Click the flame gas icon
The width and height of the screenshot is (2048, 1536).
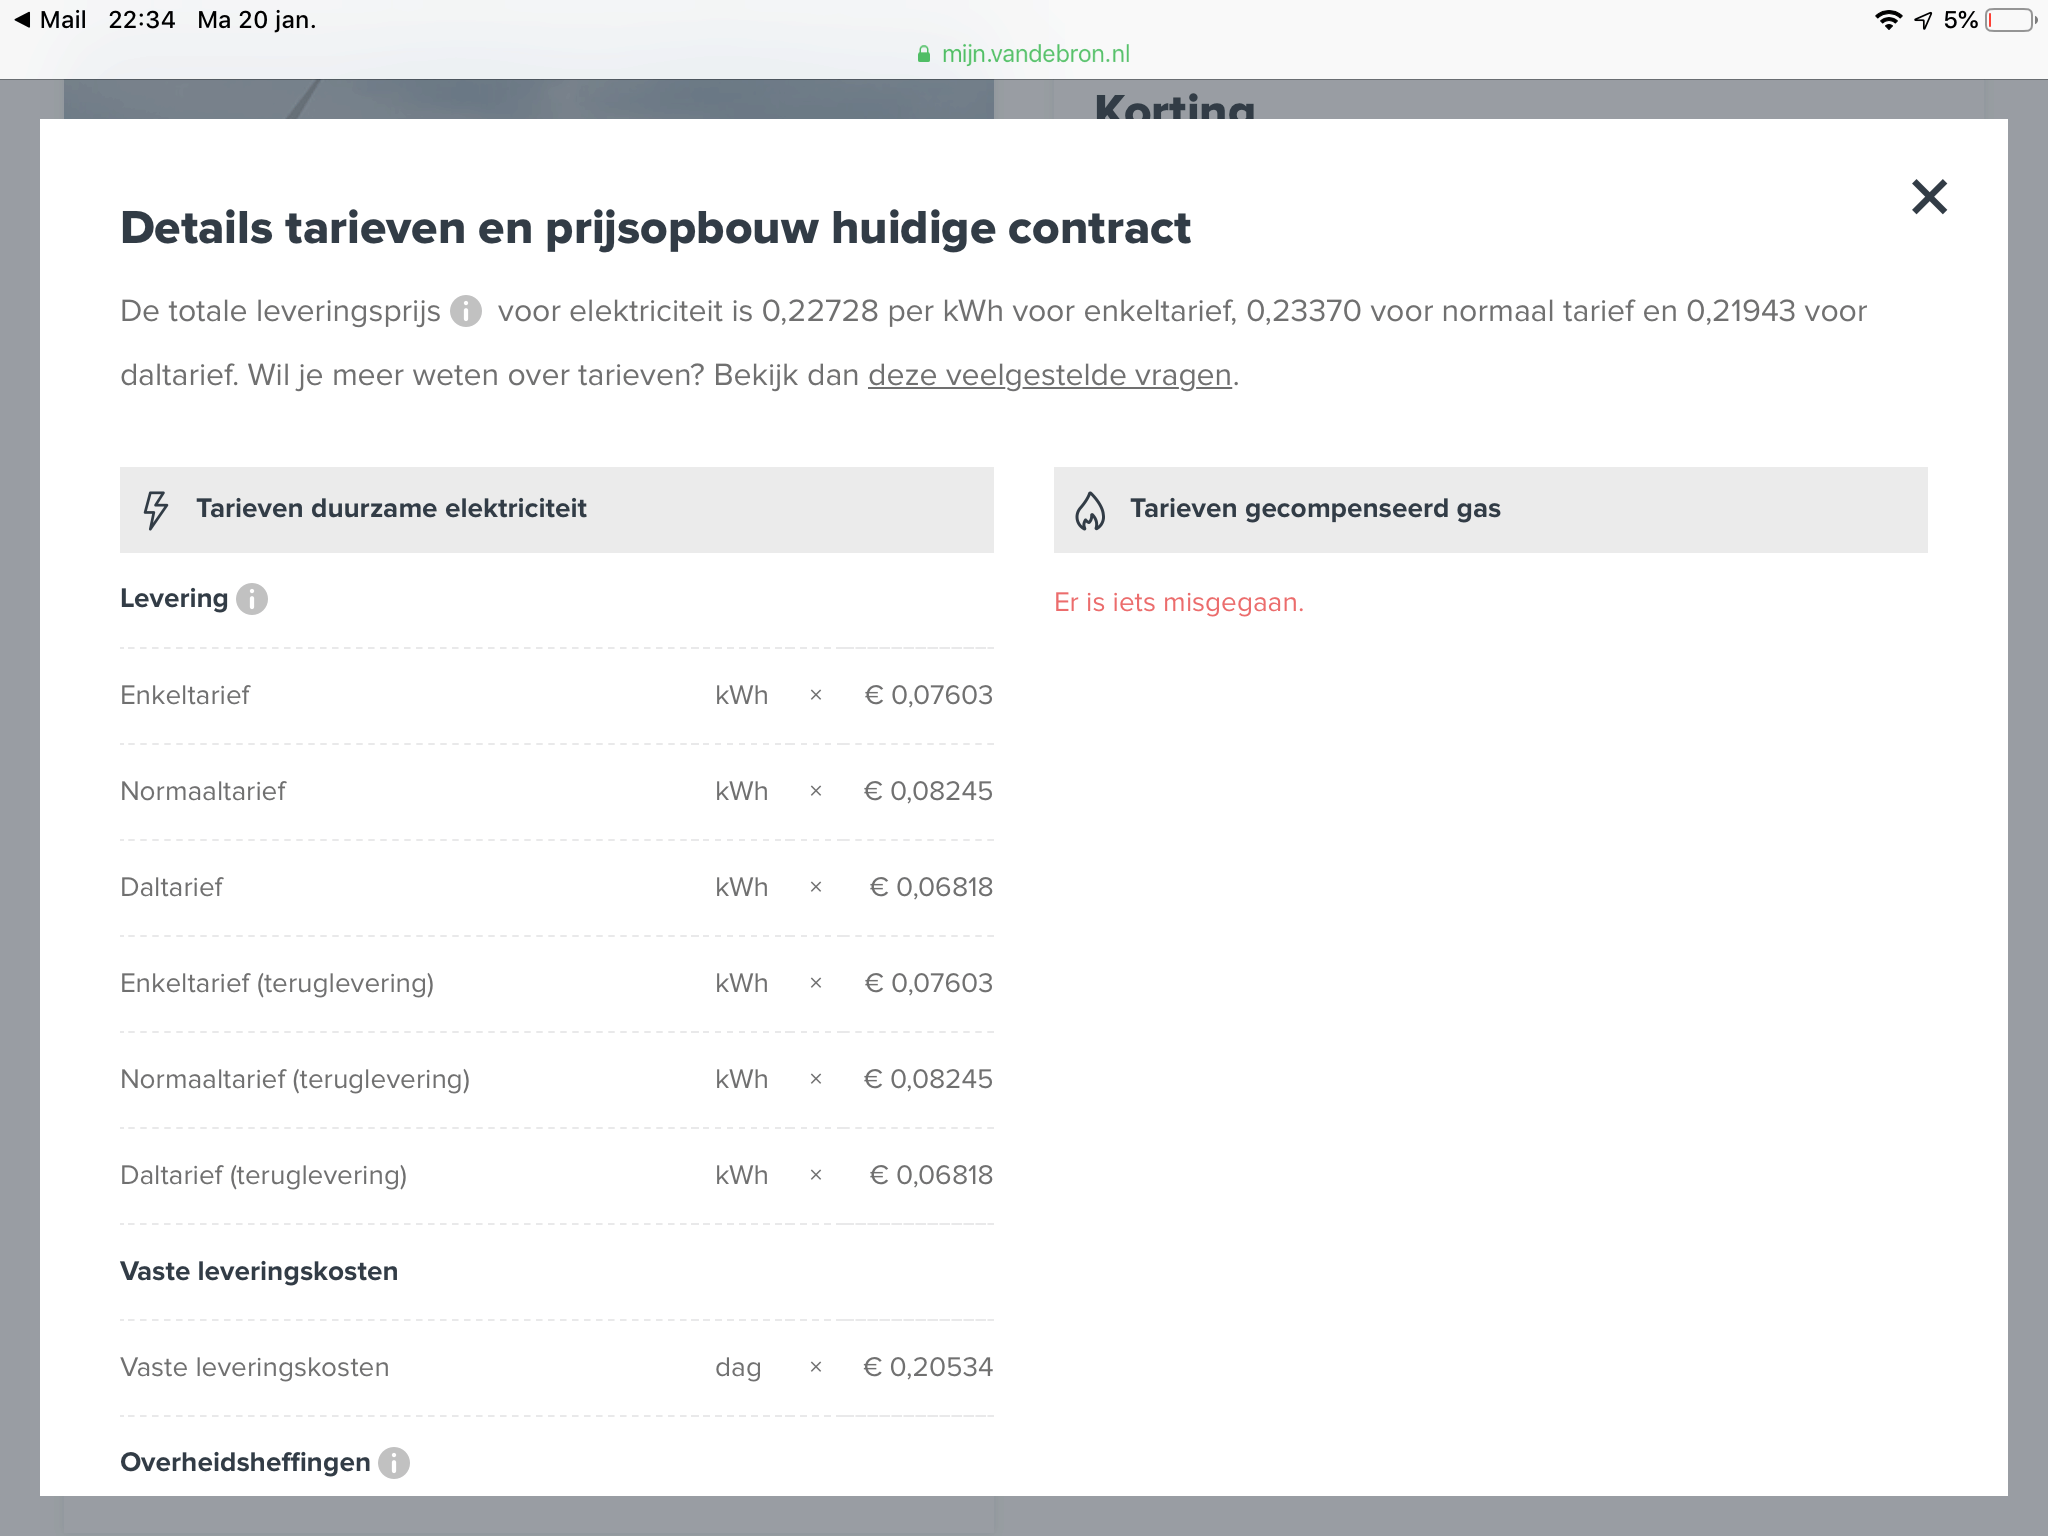(x=1089, y=510)
